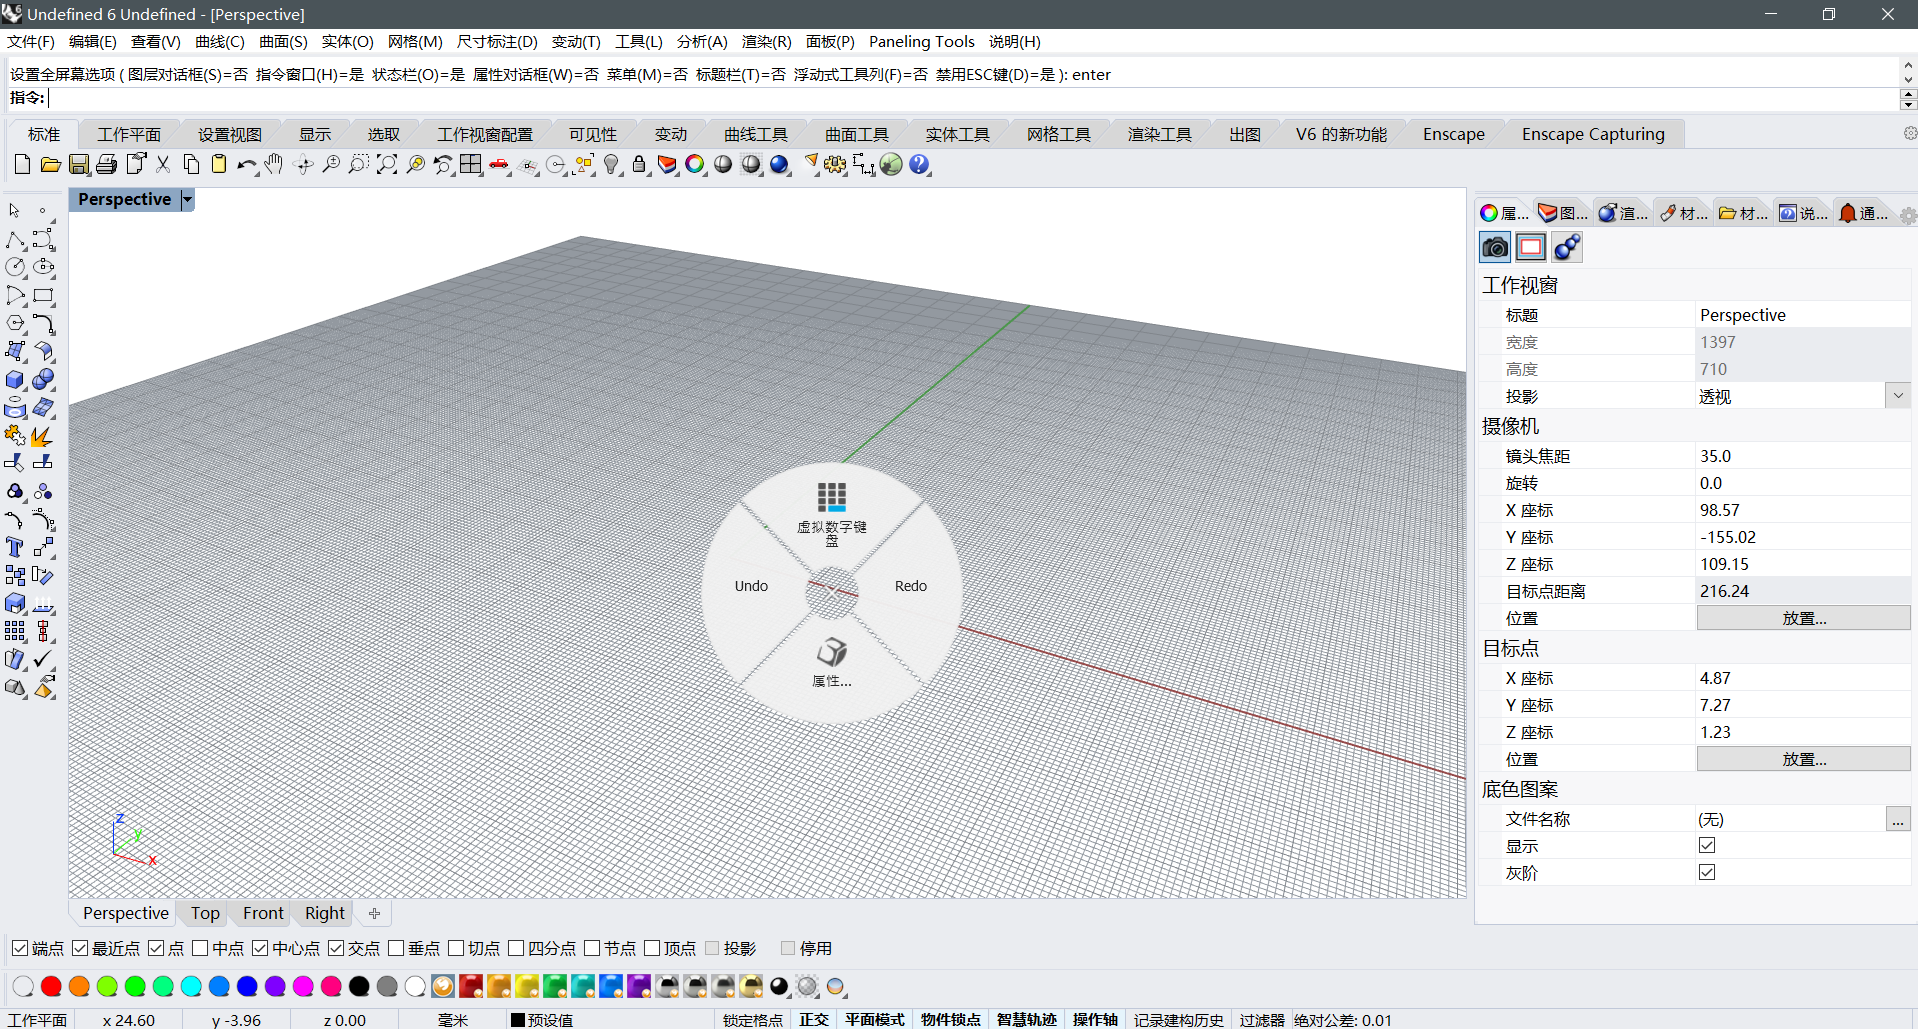
Task: Click the camera icon in the properties panel
Action: (x=1495, y=247)
